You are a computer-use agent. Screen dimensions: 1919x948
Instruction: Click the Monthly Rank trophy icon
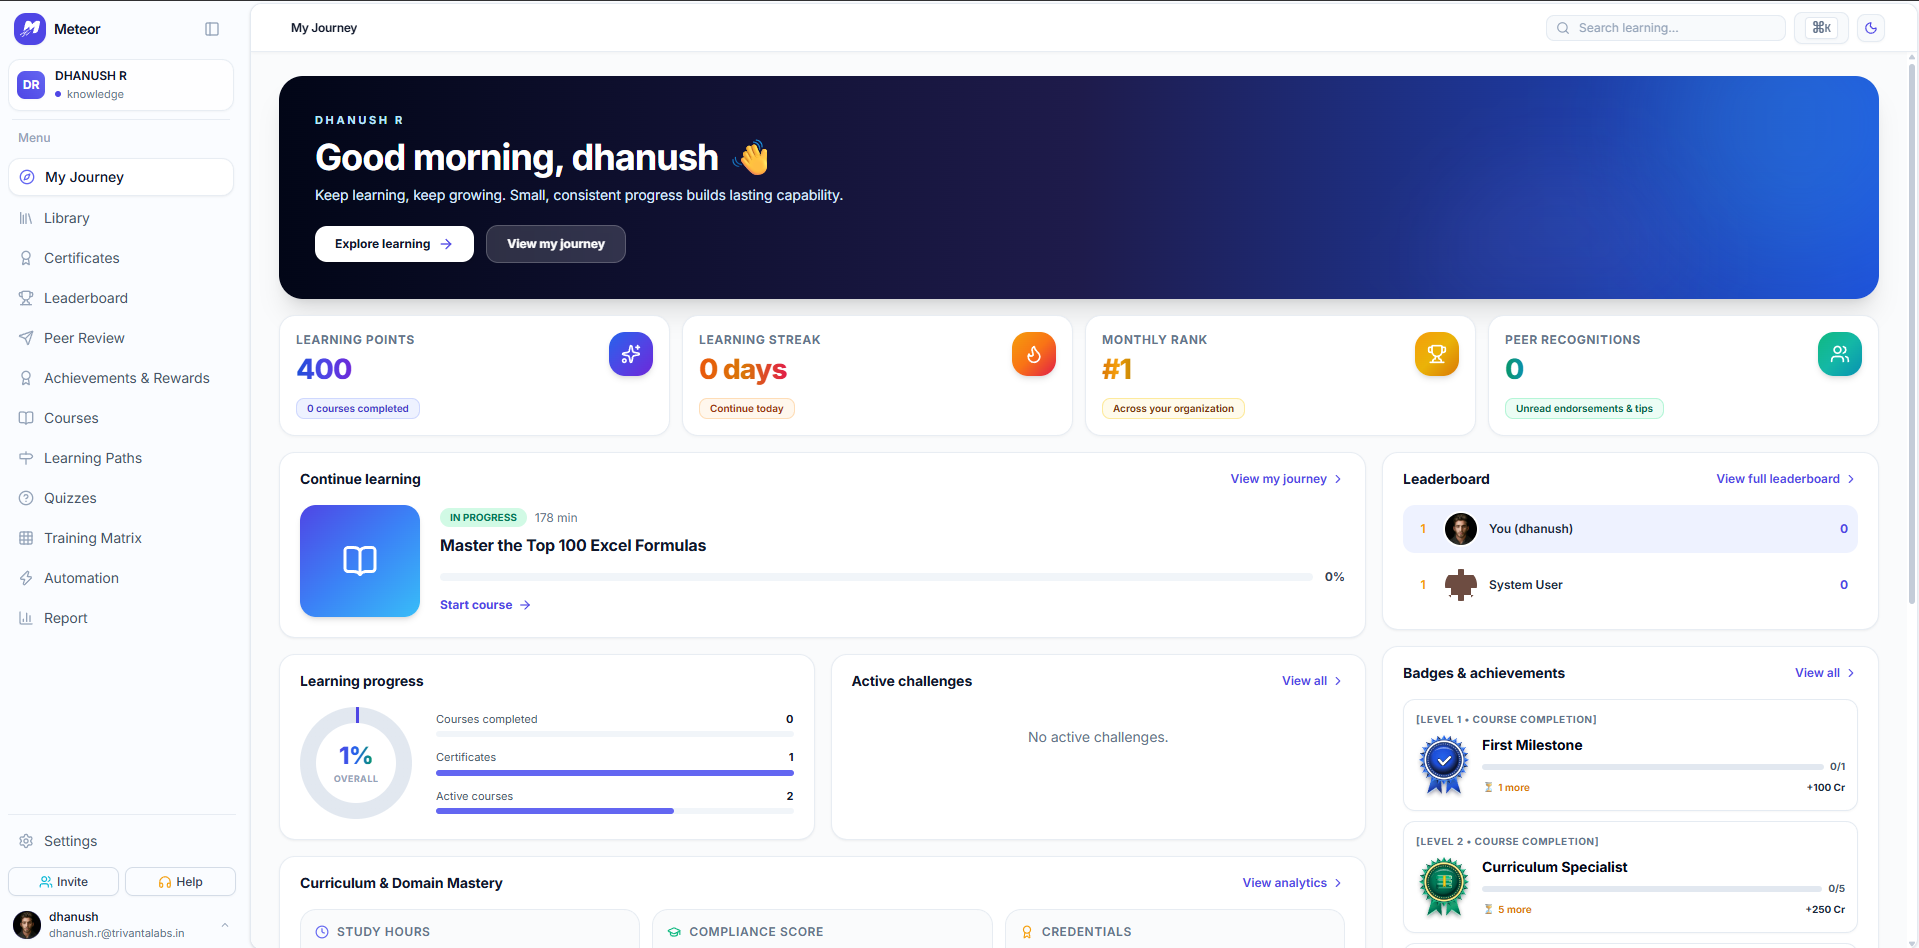[1437, 354]
